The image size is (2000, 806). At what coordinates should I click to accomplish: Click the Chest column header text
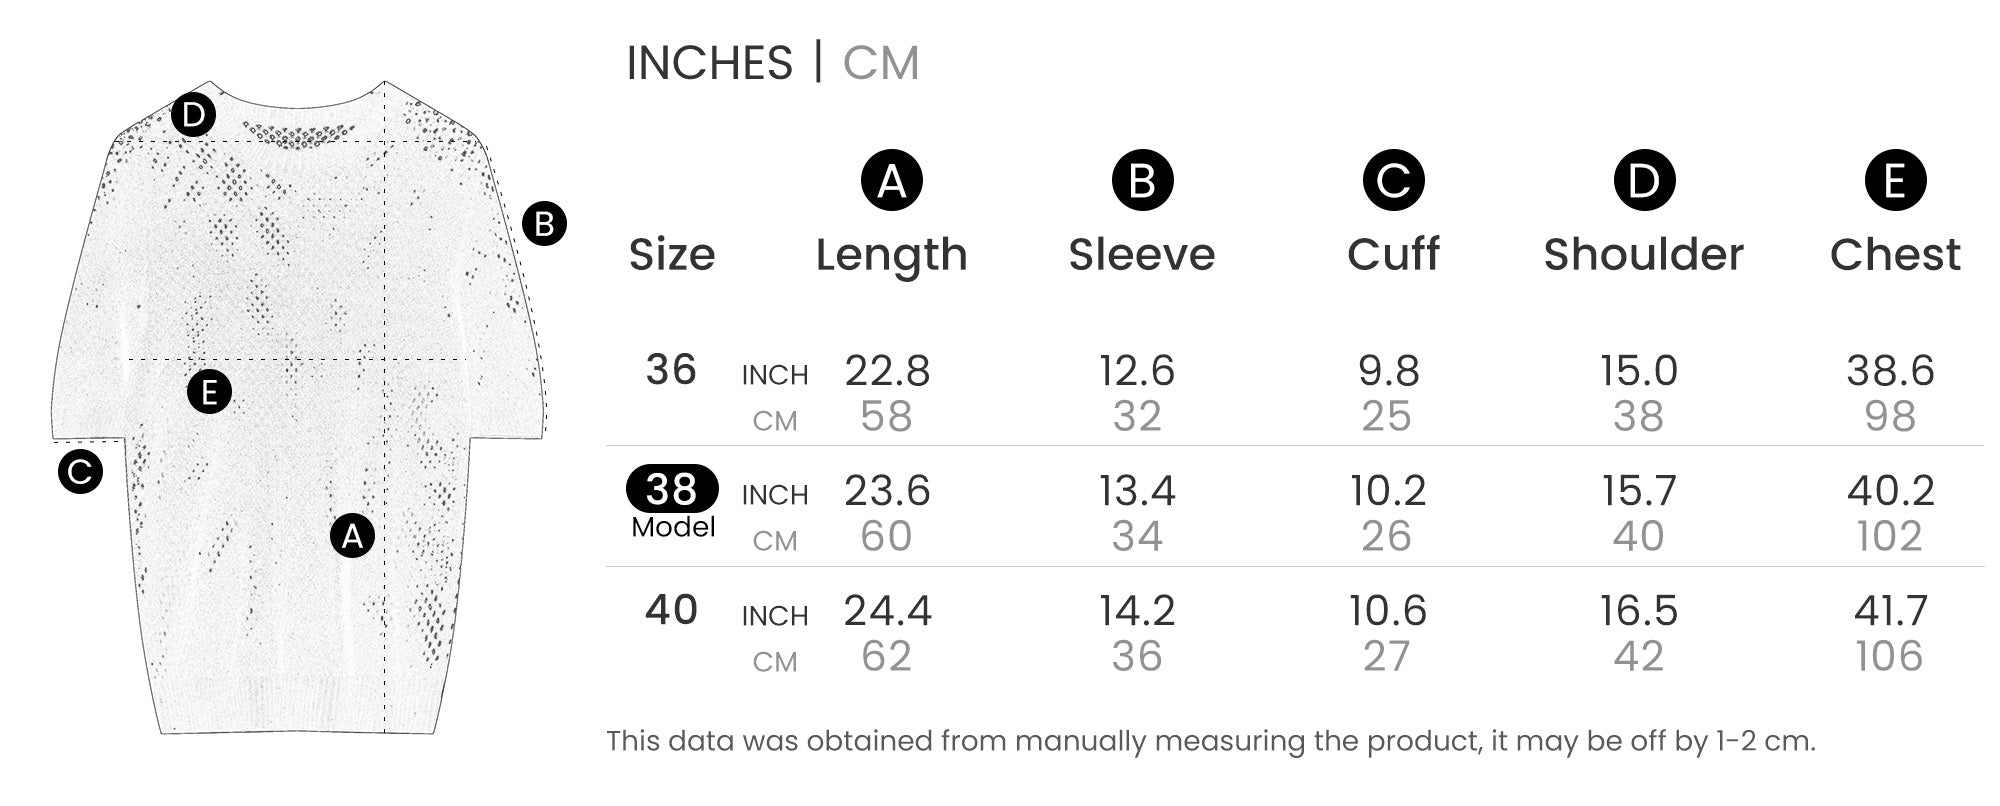point(1895,255)
